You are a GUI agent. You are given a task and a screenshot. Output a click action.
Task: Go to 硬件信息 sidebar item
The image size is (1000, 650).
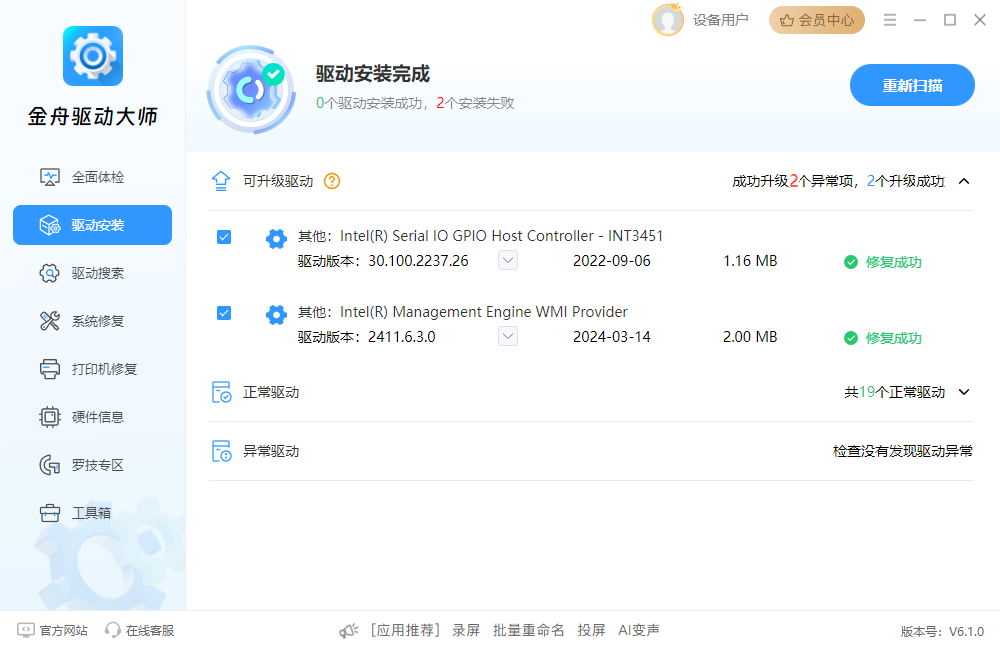click(x=97, y=417)
